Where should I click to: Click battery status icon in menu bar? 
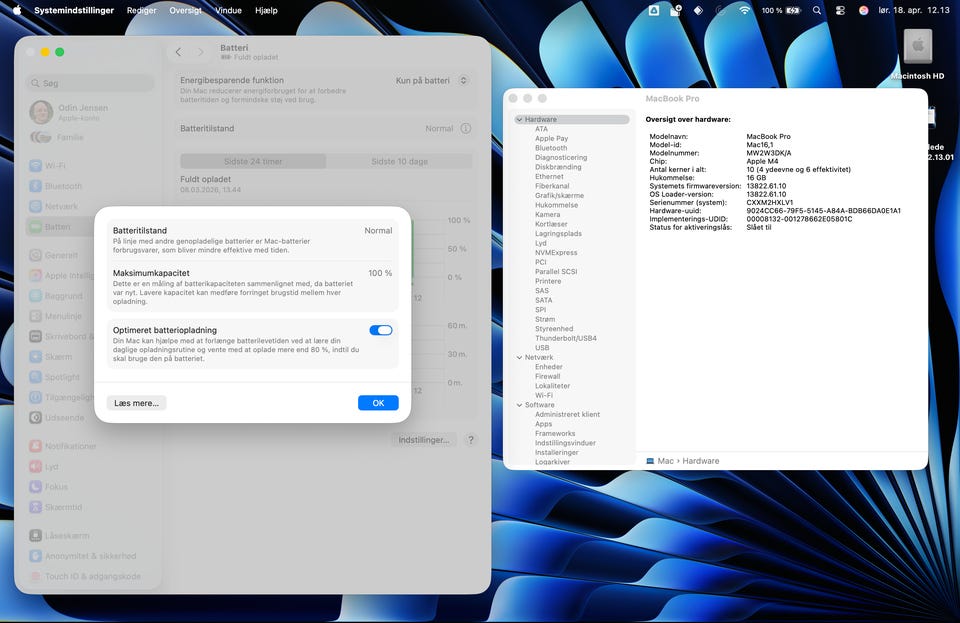pos(793,10)
